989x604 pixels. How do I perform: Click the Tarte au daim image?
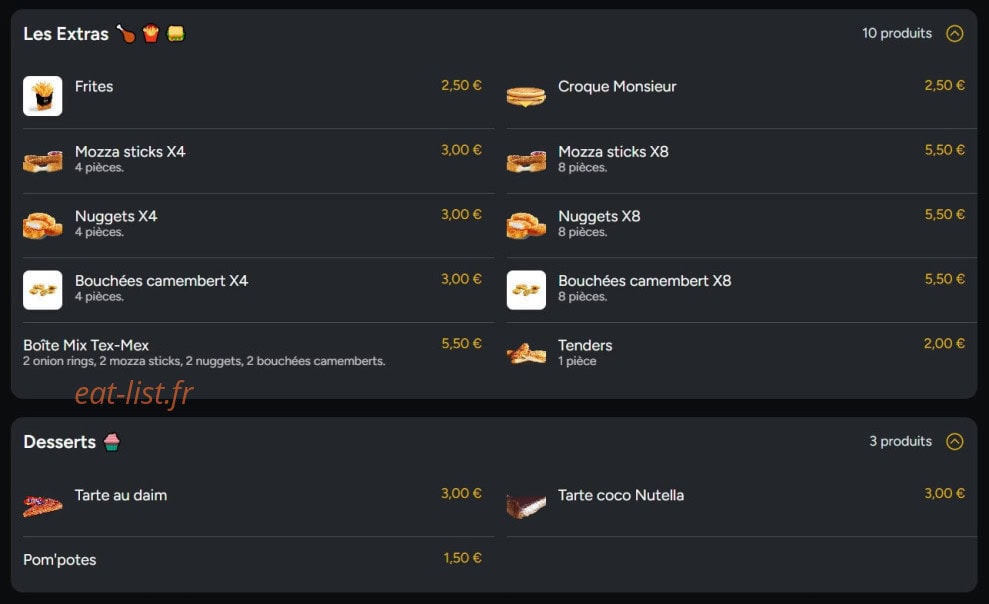(x=42, y=506)
